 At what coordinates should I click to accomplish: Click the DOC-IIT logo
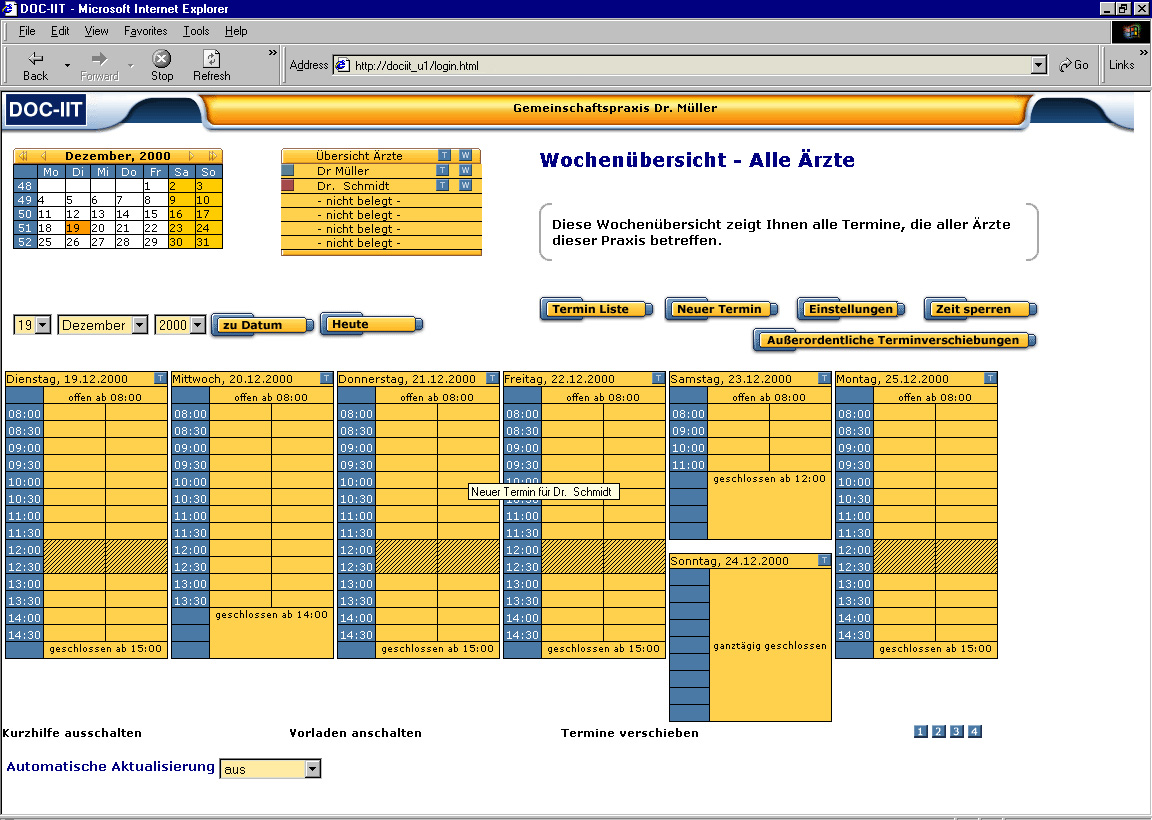pyautogui.click(x=45, y=109)
